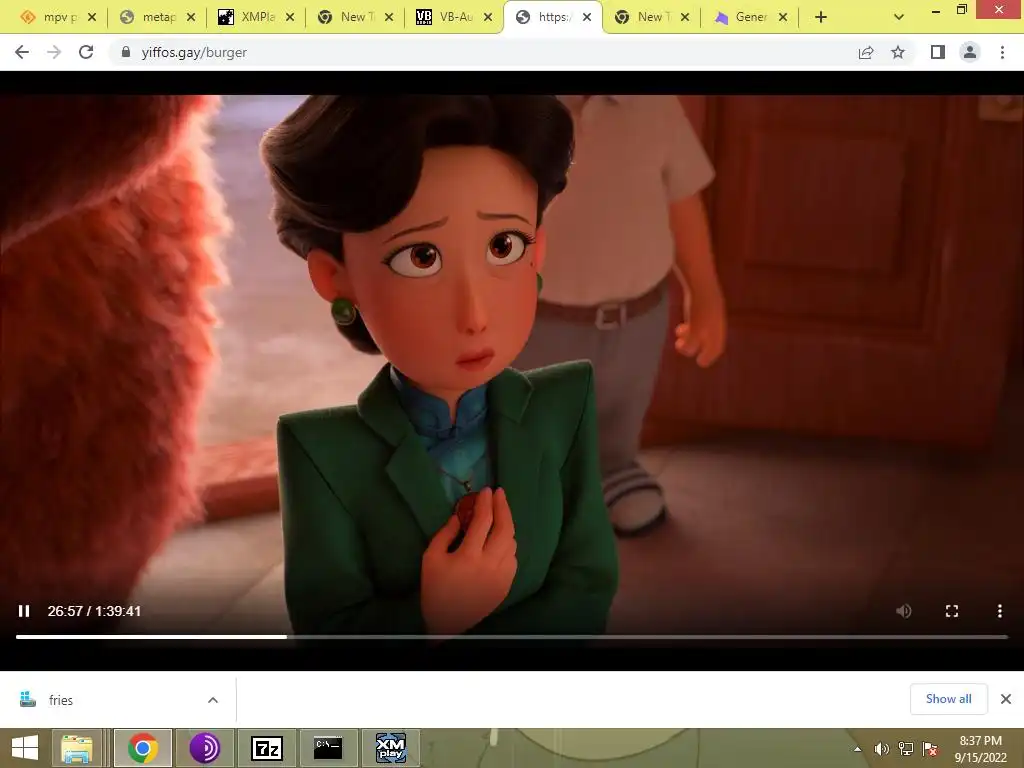Pause the video playback
This screenshot has width=1024, height=768.
point(24,611)
